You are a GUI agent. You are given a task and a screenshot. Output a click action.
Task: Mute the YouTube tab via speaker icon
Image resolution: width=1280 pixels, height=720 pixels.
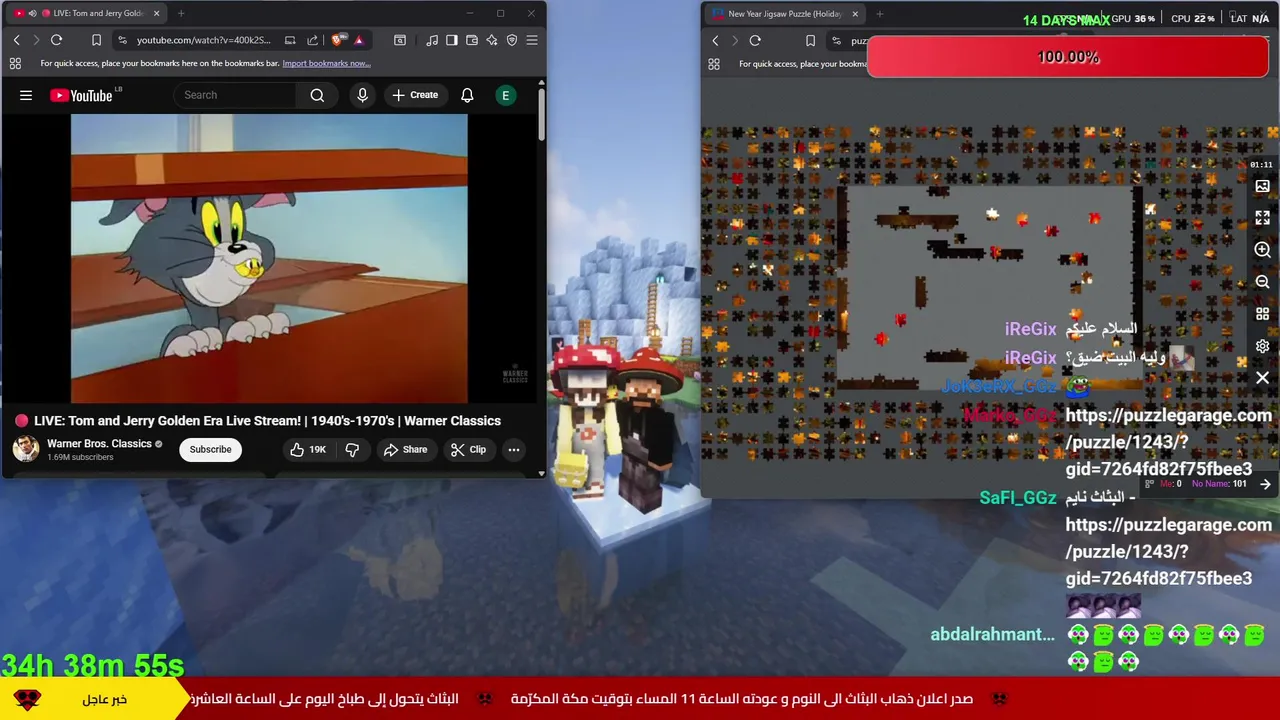tap(32, 13)
